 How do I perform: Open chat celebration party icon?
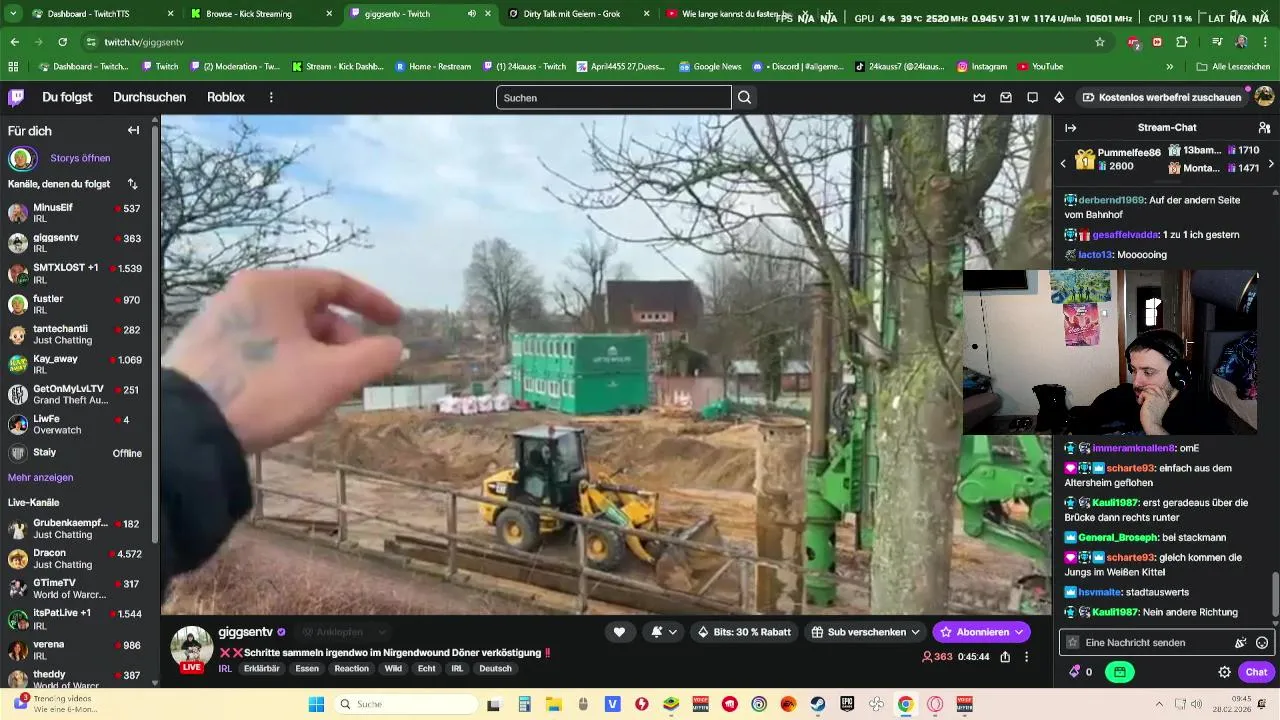(x=1240, y=643)
